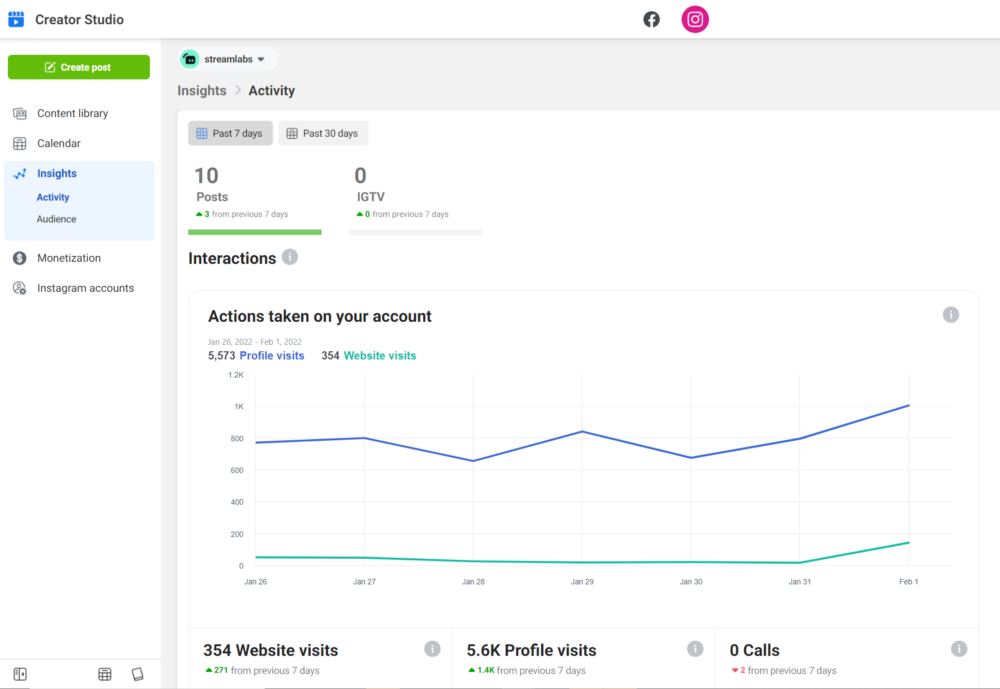Viewport: 1000px width, 689px height.
Task: Open Monetization section
Action: click(69, 258)
